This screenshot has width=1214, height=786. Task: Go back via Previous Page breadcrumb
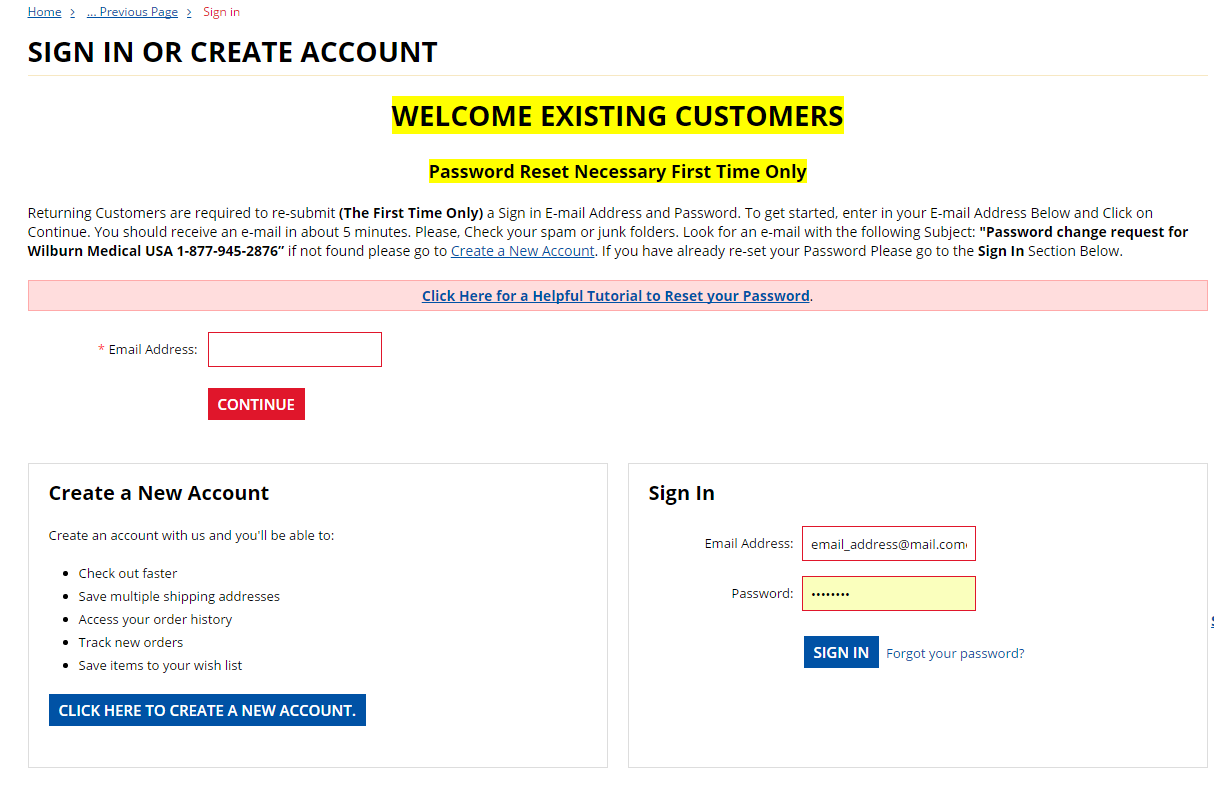[x=132, y=12]
